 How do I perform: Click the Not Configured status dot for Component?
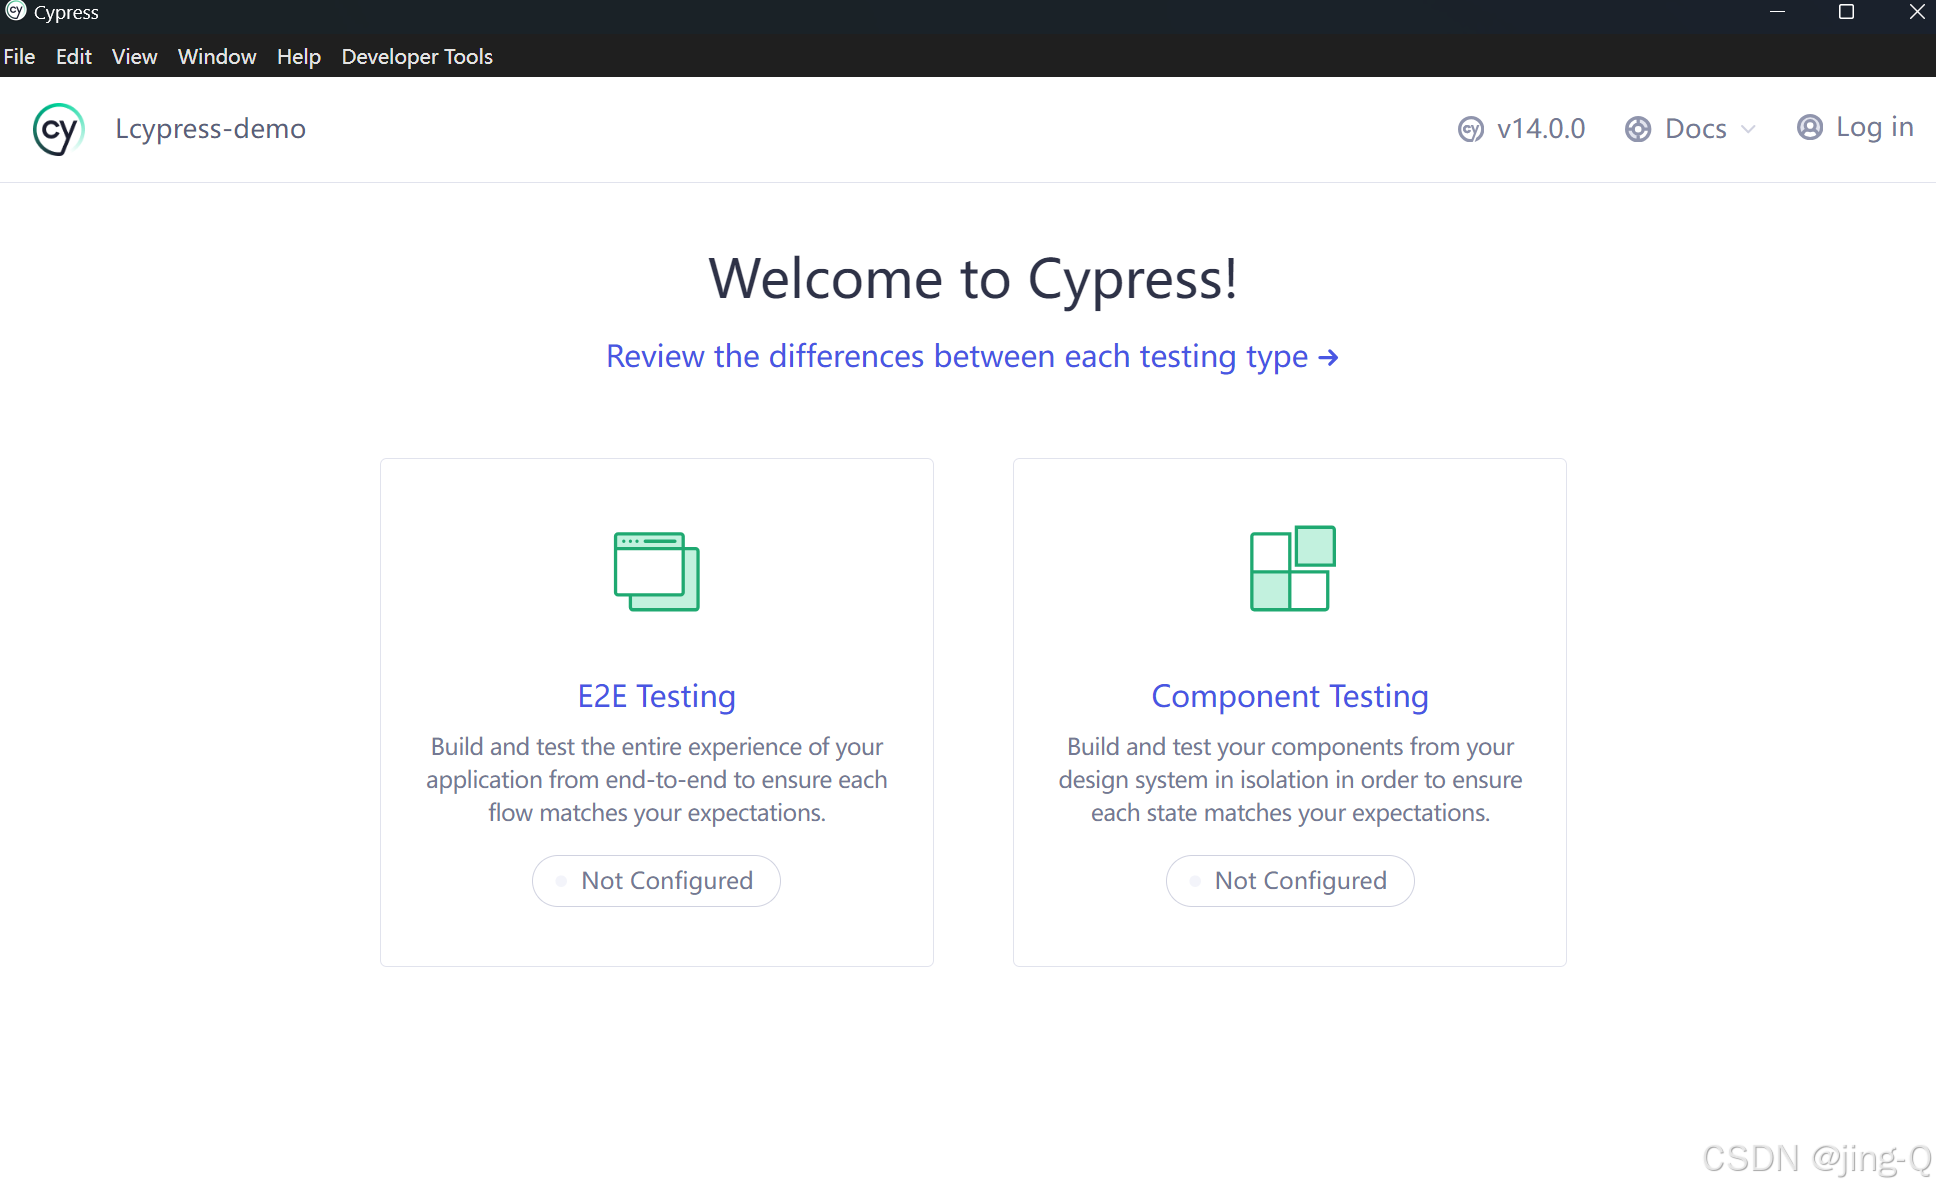(1193, 881)
